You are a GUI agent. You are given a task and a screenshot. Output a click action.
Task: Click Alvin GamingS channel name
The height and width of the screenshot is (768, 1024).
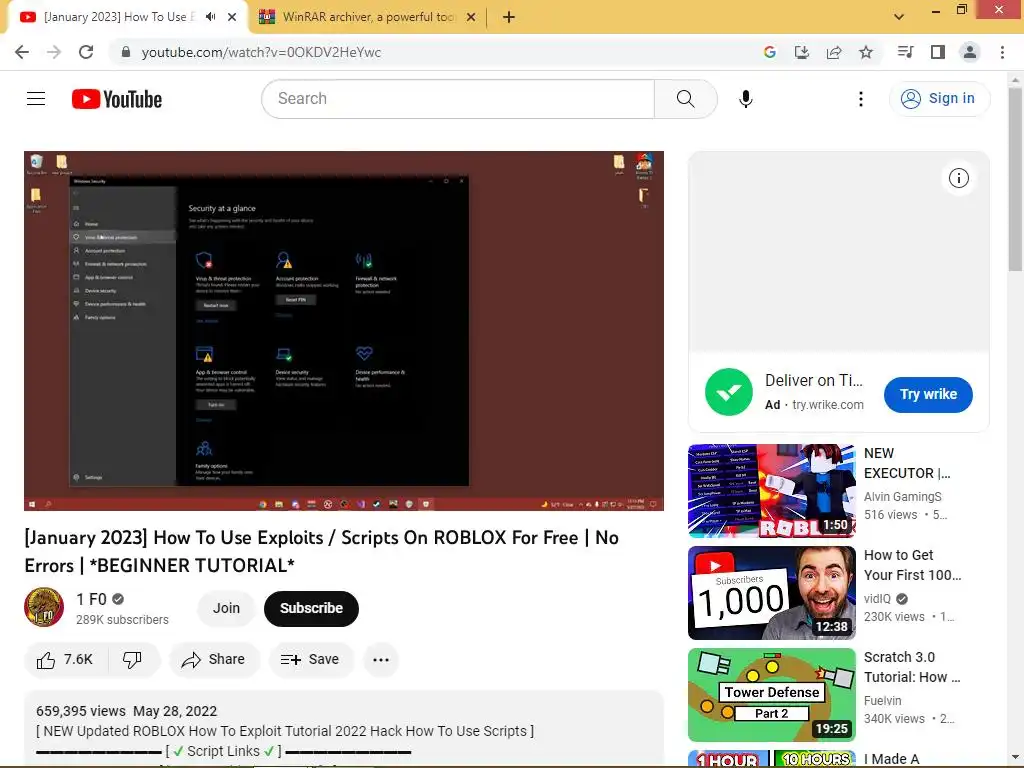click(x=903, y=496)
